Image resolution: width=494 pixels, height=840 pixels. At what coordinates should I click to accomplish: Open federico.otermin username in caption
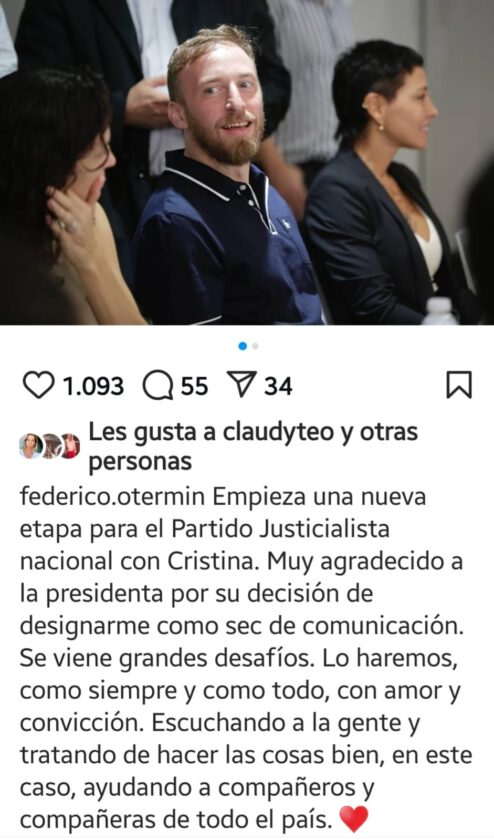113,497
